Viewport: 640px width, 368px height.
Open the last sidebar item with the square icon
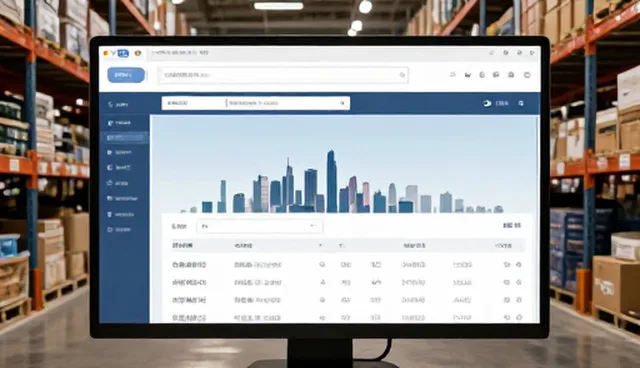(119, 230)
